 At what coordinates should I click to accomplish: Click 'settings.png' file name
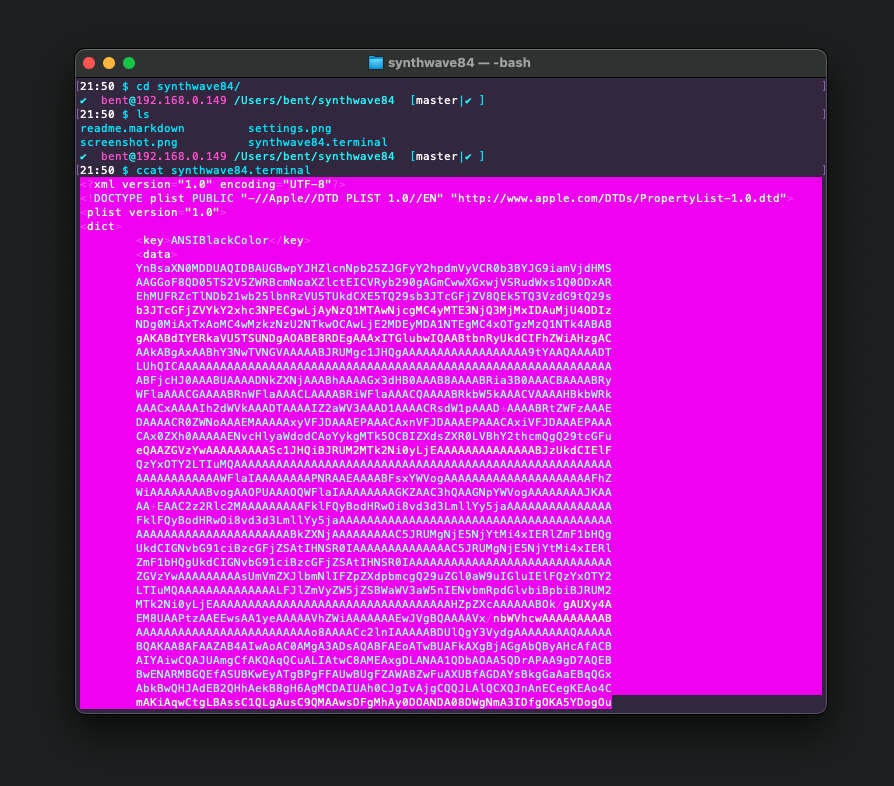coord(290,128)
